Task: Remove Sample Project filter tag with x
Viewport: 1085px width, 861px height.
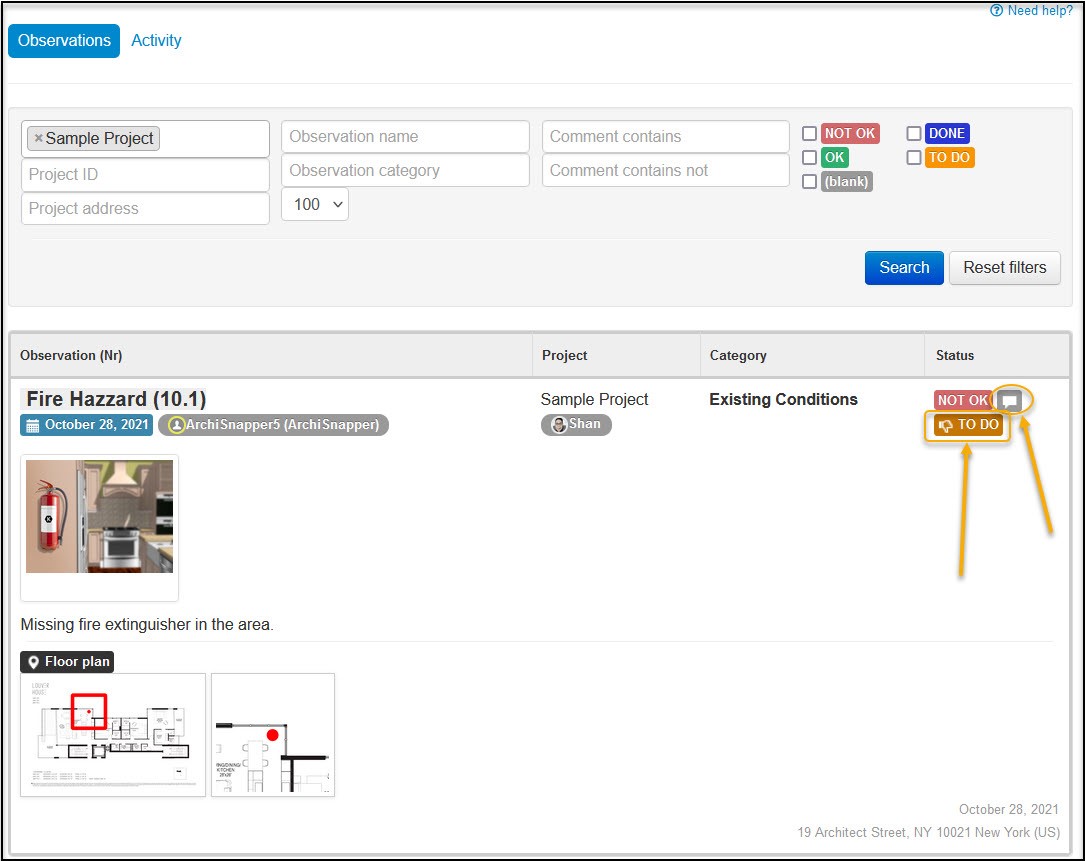Action: click(39, 138)
